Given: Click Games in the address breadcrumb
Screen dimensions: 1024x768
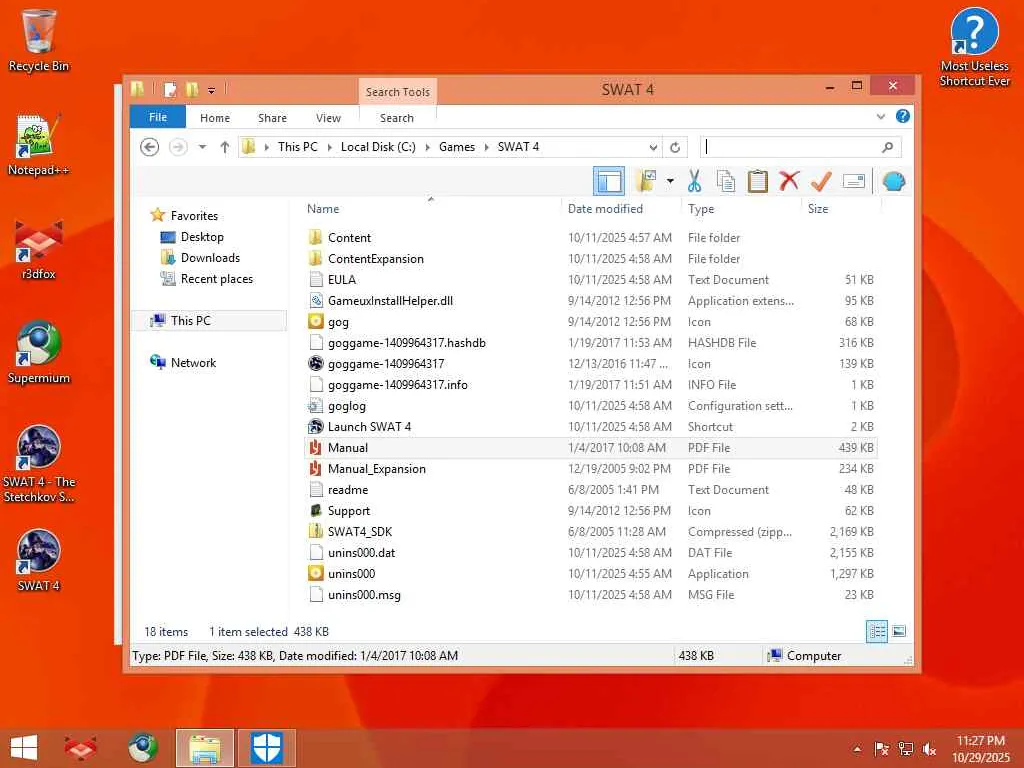Looking at the screenshot, I should click(456, 147).
